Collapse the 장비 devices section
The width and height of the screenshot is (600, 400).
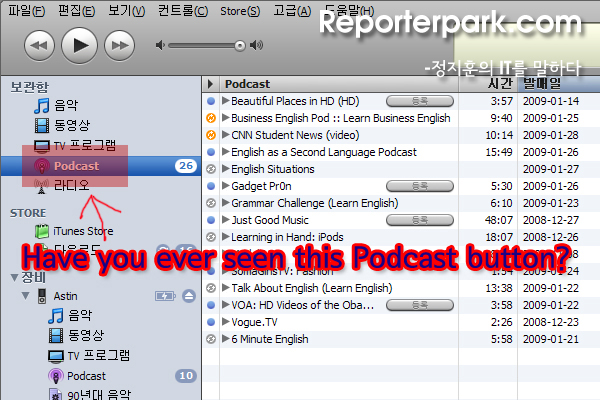15,277
